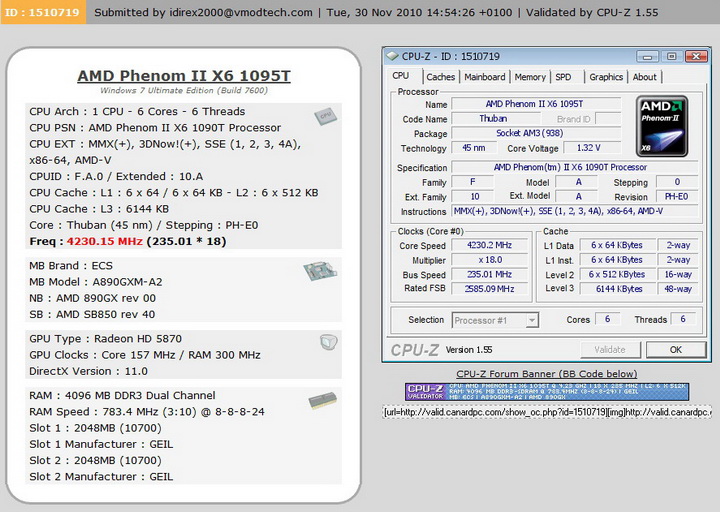The height and width of the screenshot is (512, 720).
Task: Click the Core Speed value 4230.2 MHz
Action: [x=489, y=245]
